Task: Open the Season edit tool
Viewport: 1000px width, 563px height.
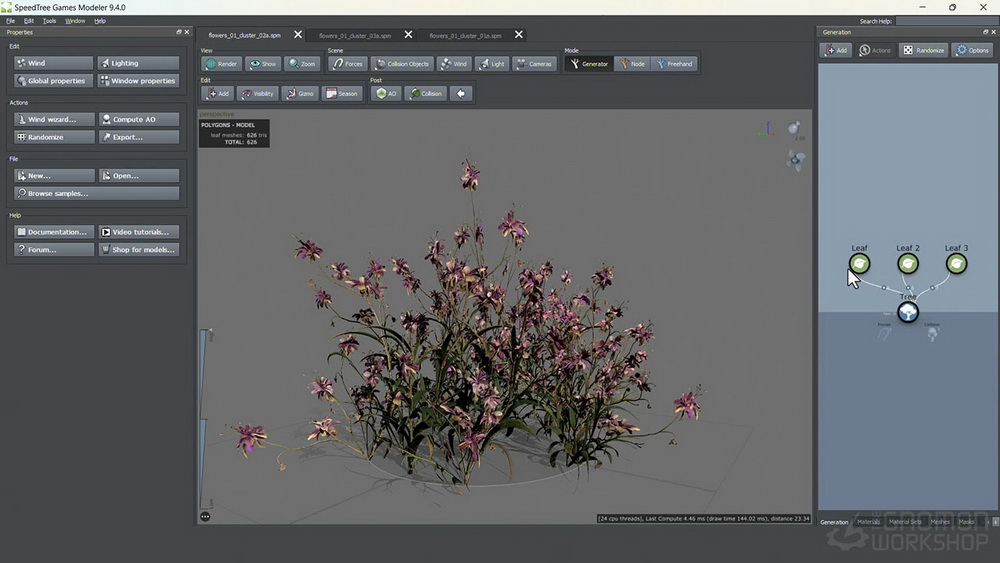Action: coord(342,94)
